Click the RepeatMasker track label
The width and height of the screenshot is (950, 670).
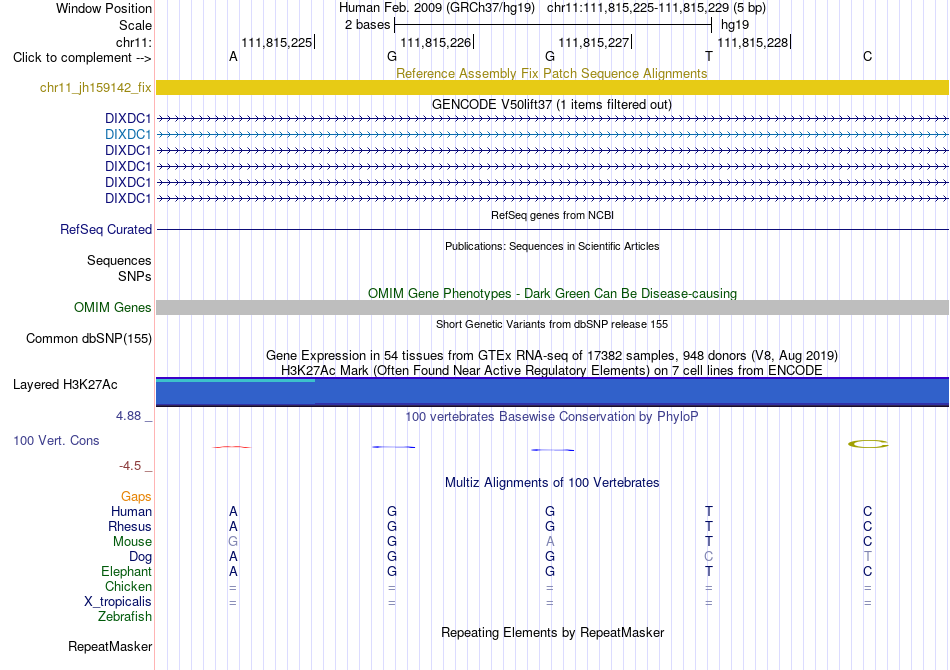pos(110,646)
